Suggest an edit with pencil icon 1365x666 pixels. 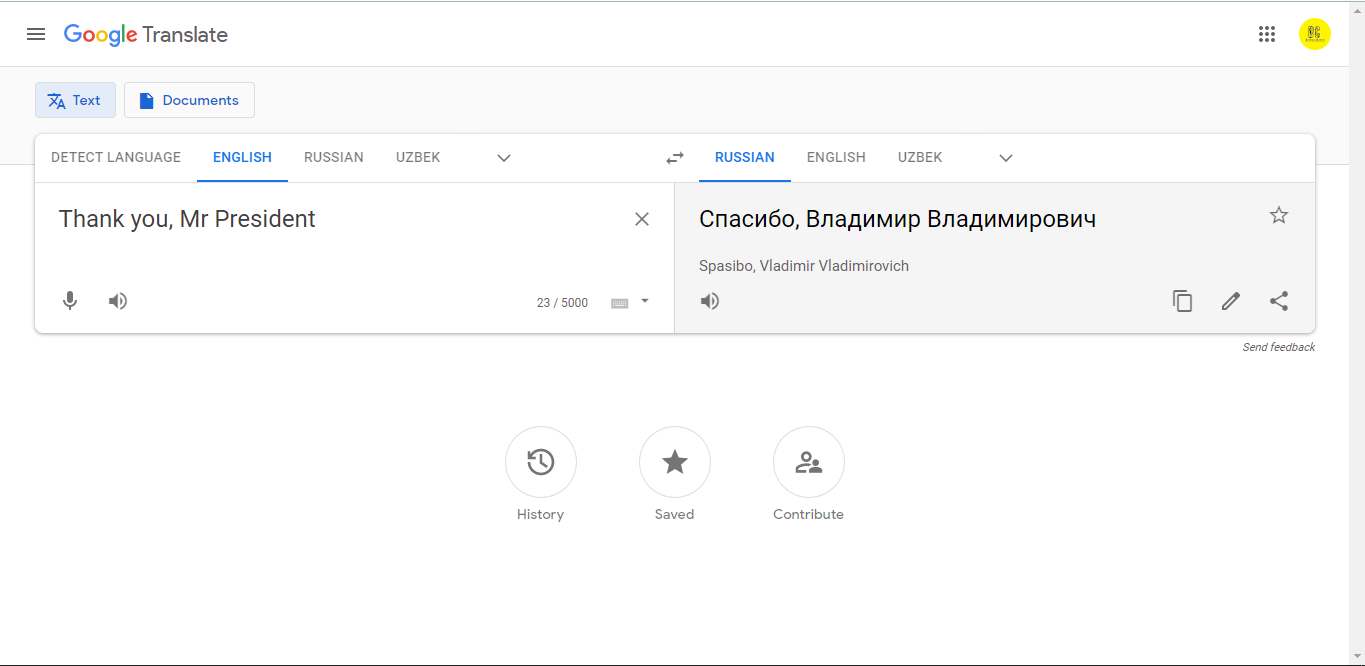tap(1231, 301)
